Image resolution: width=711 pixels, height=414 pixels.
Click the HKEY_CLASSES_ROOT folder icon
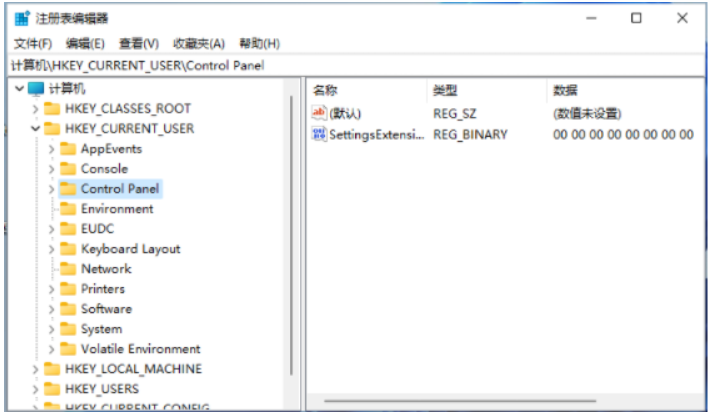(52, 108)
